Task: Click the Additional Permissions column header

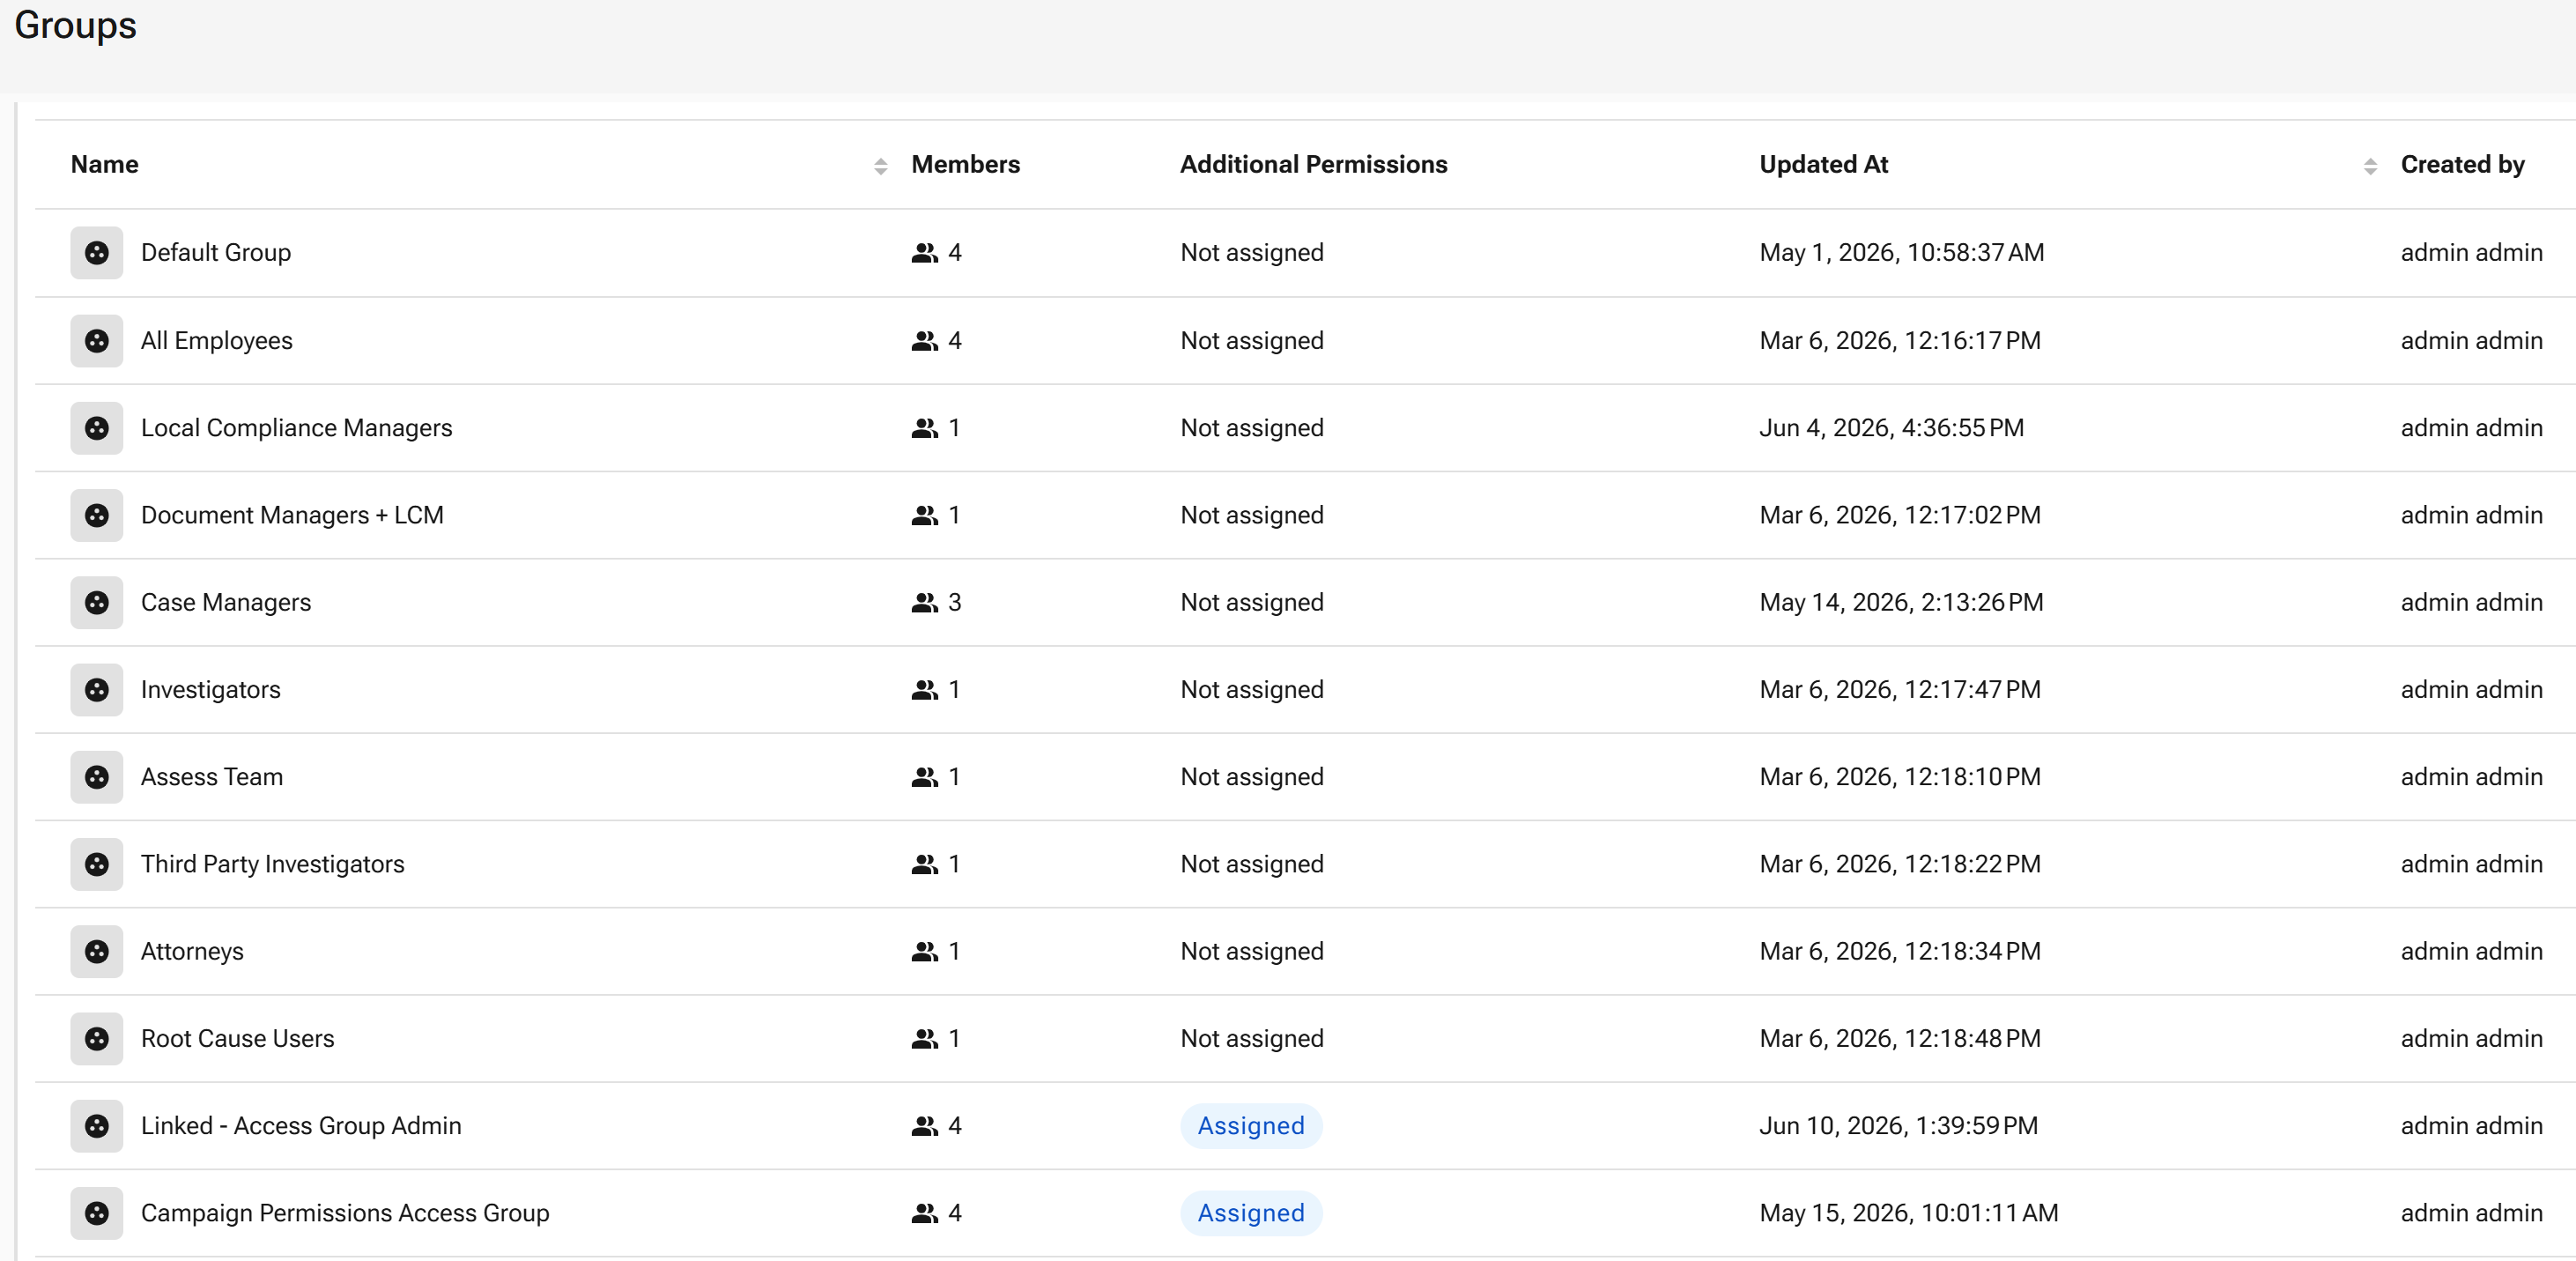Action: click(x=1313, y=165)
